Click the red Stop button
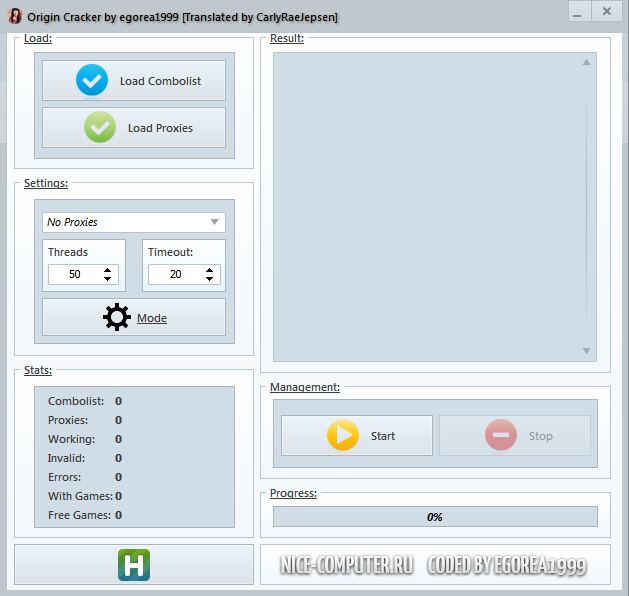Viewport: 629px width, 596px height. [x=515, y=436]
